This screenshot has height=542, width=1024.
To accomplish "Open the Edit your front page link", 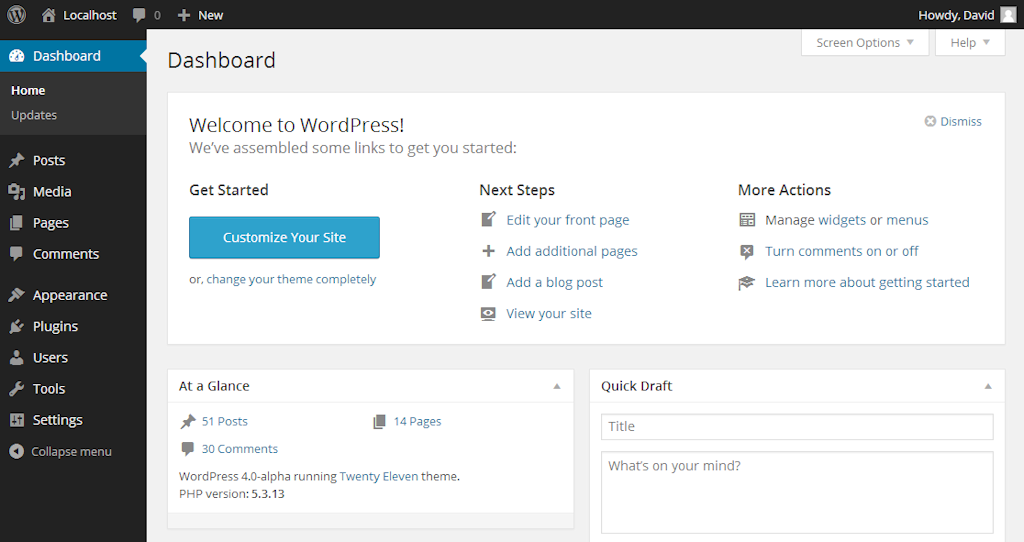I will (x=568, y=220).
